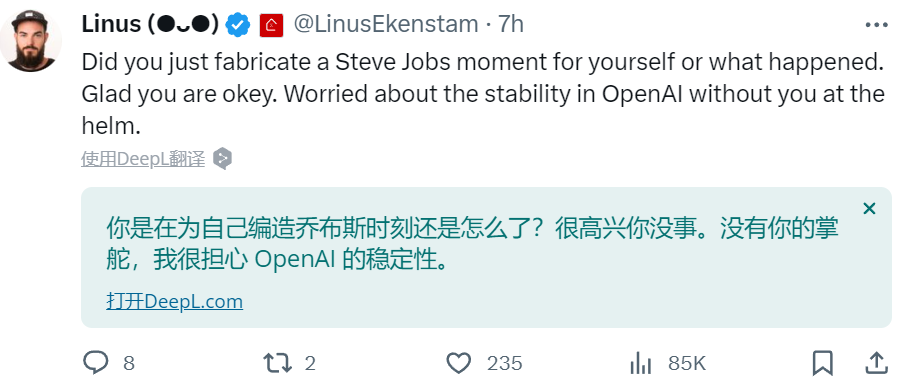Click the 85K views count

[687, 364]
